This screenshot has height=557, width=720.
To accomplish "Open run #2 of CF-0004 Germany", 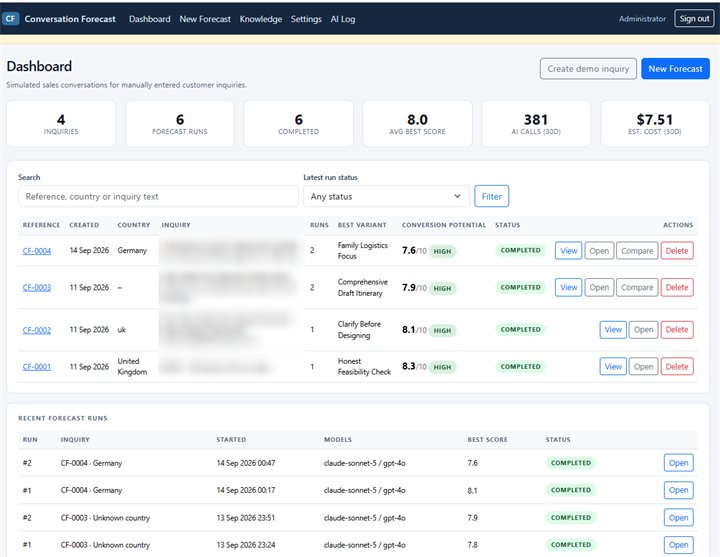I will click(x=678, y=463).
